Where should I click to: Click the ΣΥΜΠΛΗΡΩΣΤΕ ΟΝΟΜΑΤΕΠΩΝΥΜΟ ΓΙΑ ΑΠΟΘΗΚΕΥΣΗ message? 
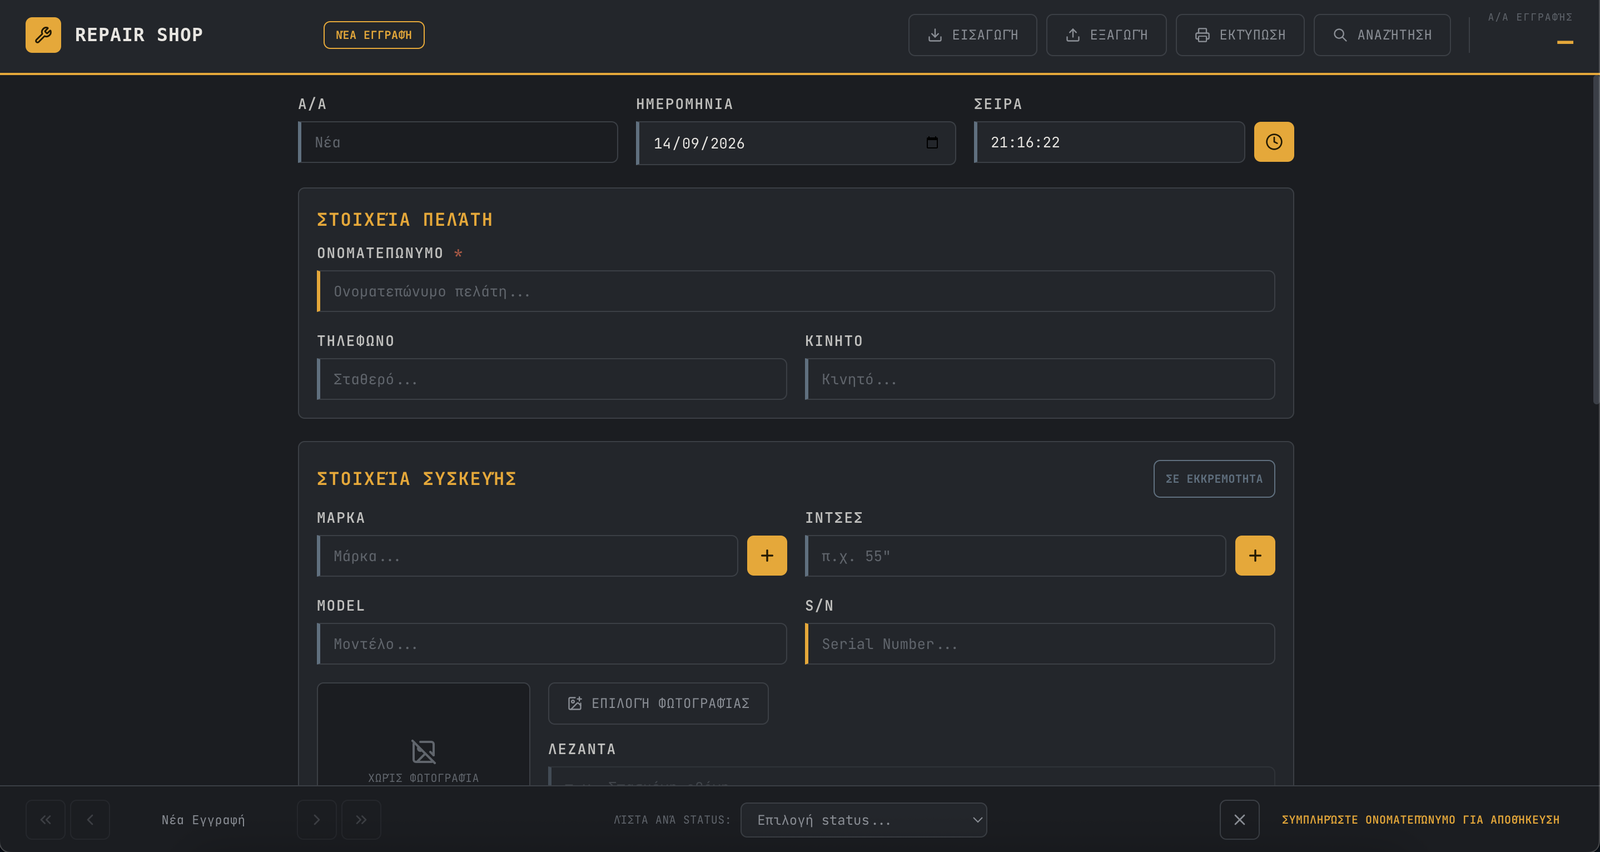tap(1421, 820)
